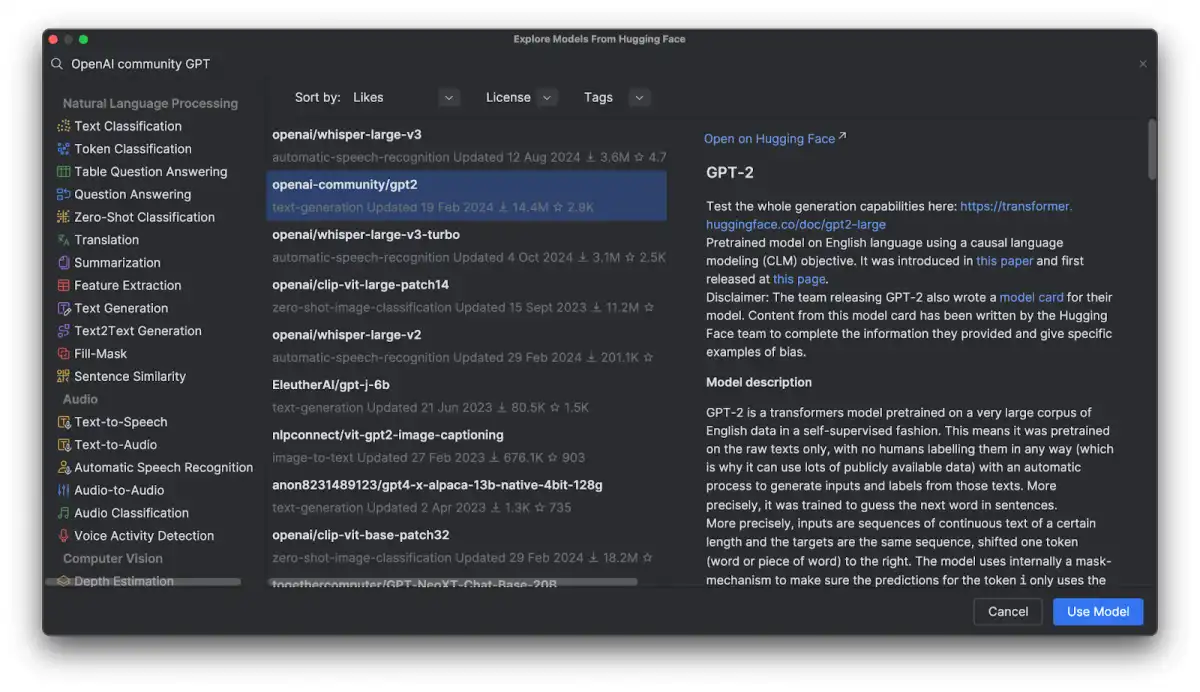Click the external-link arrow beside Open on Hugging Face
The height and width of the screenshot is (692, 1200).
tap(842, 137)
